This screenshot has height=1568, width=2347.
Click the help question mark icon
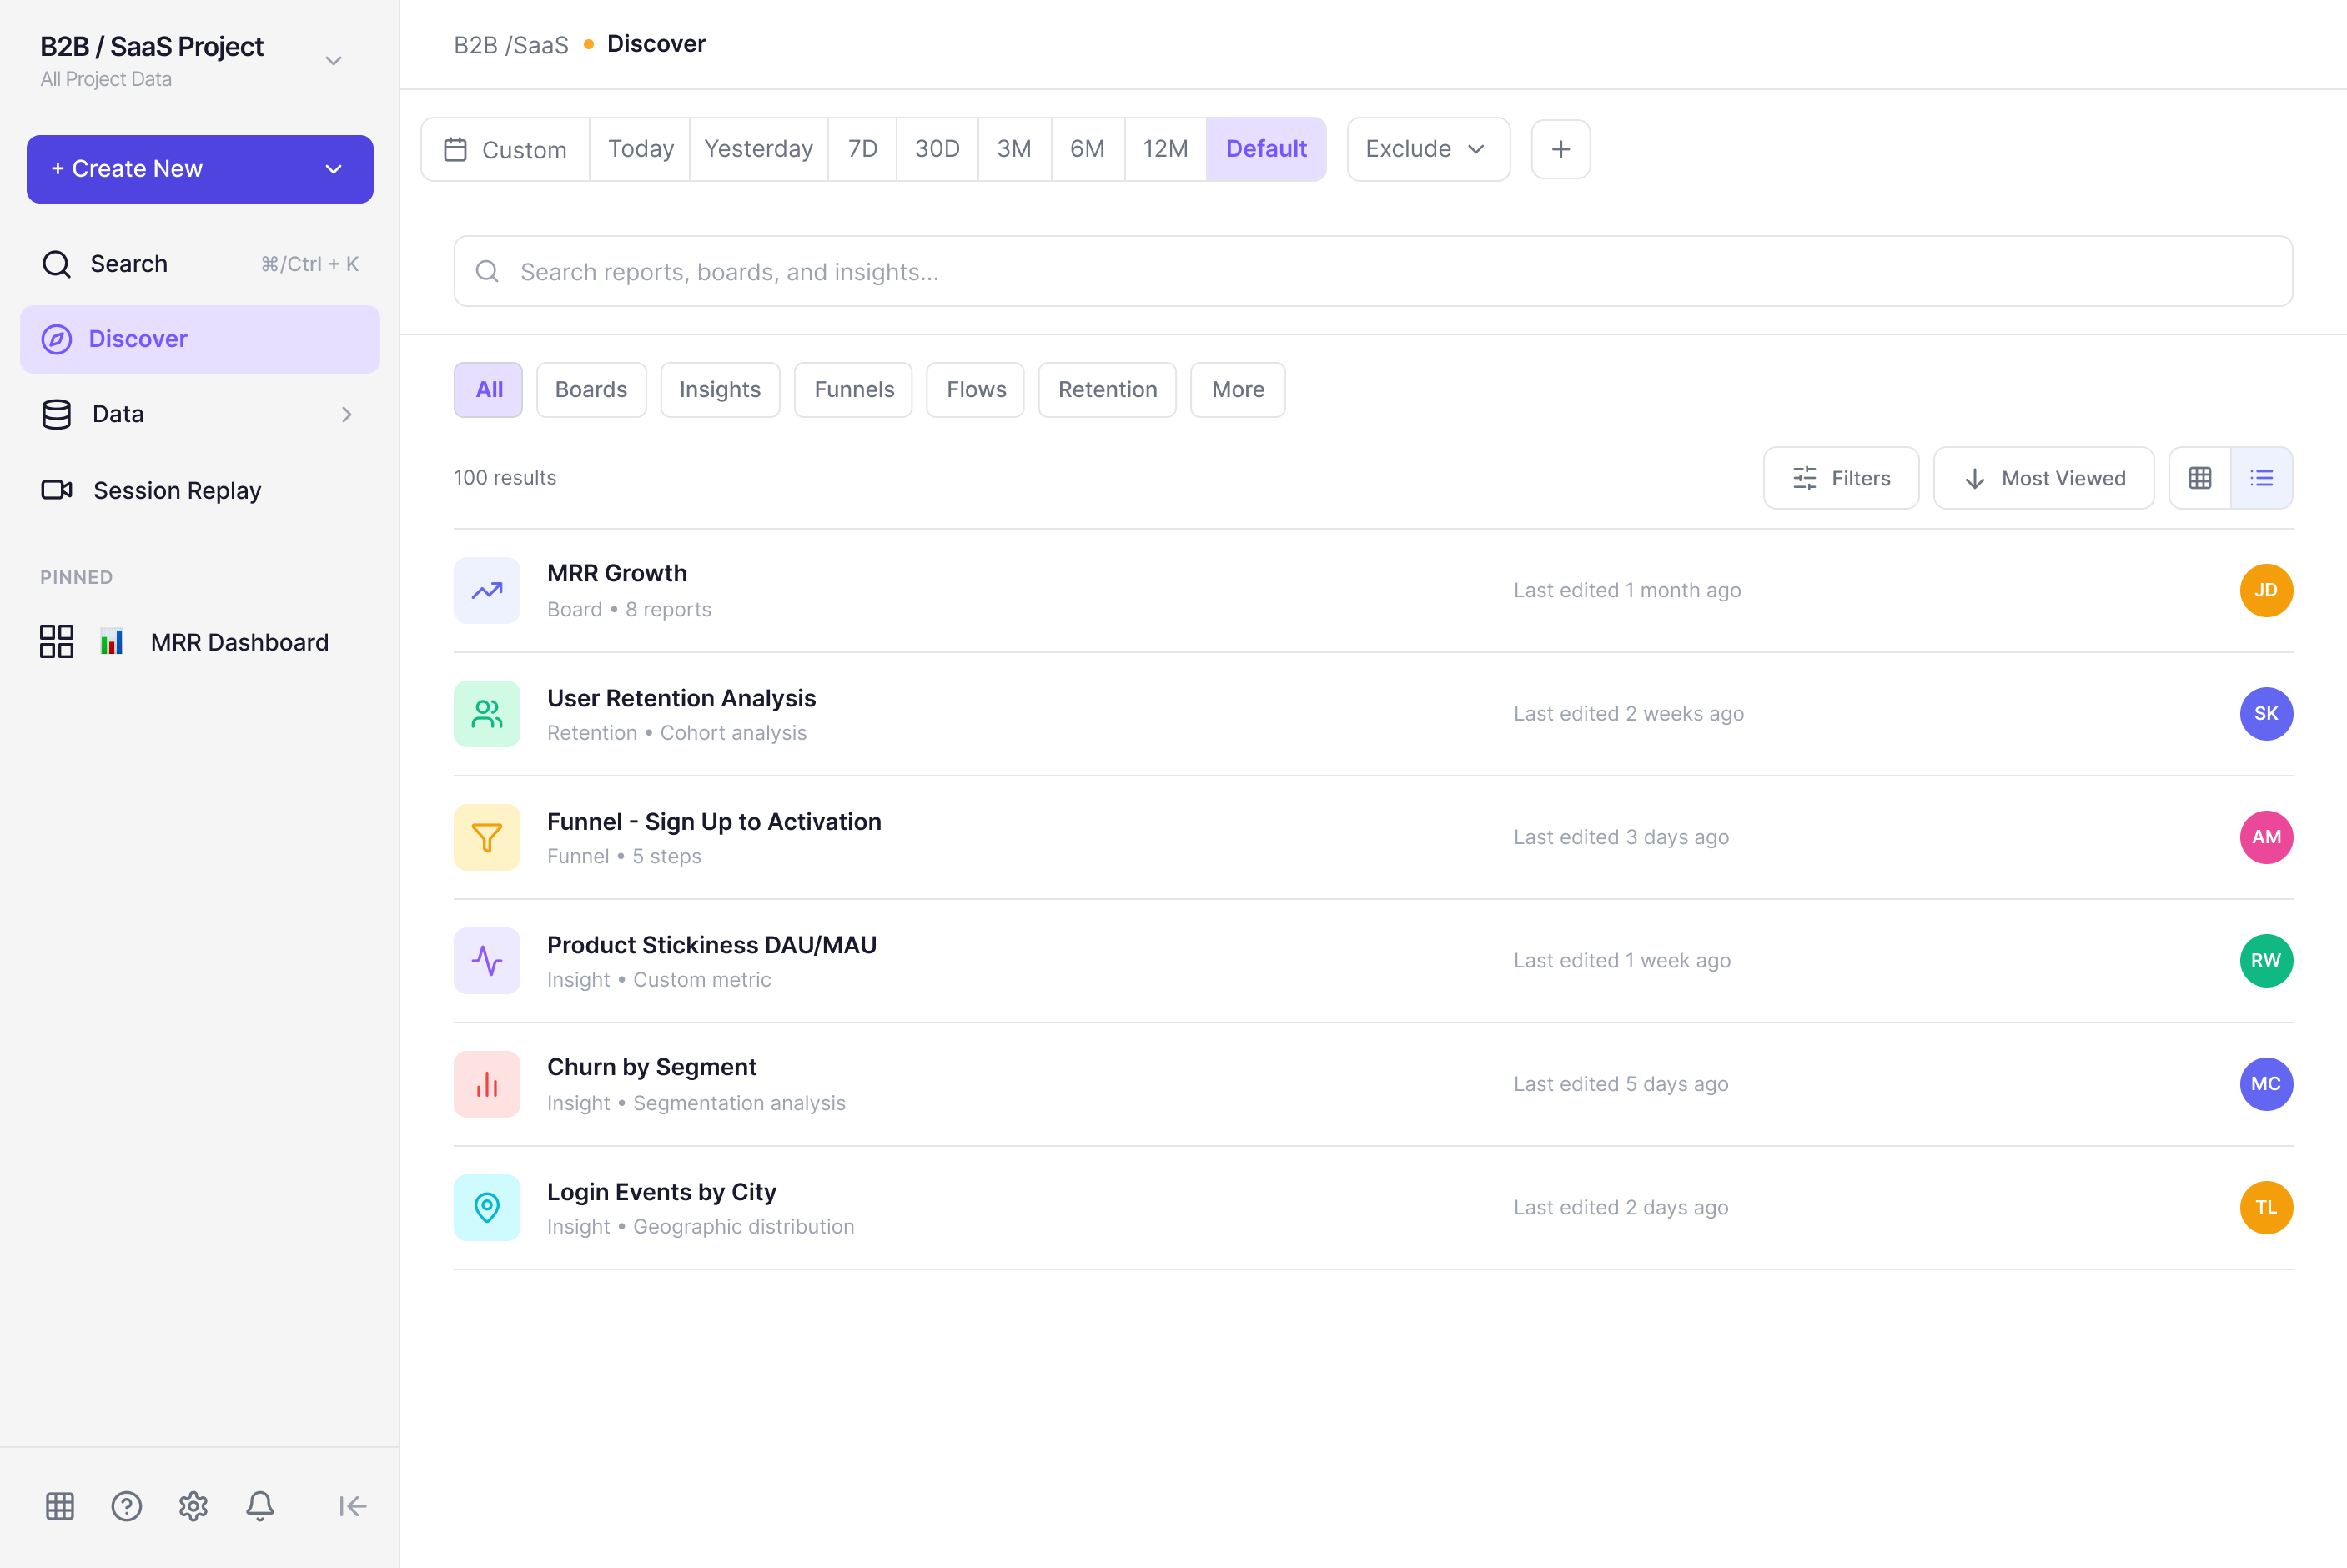click(126, 1506)
